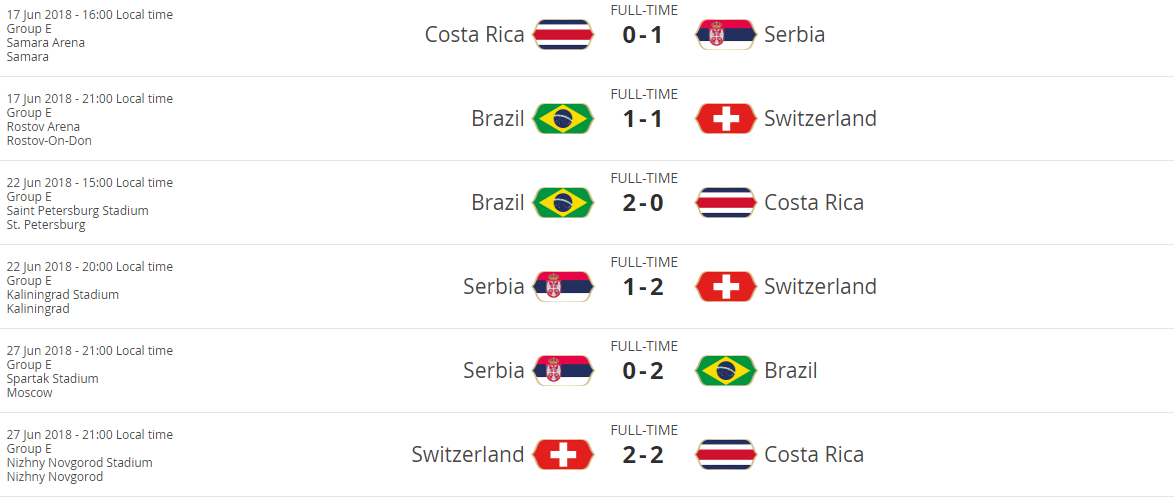1174x498 pixels.
Task: Click Serbia flag in the 17 Jun match
Action: point(726,35)
